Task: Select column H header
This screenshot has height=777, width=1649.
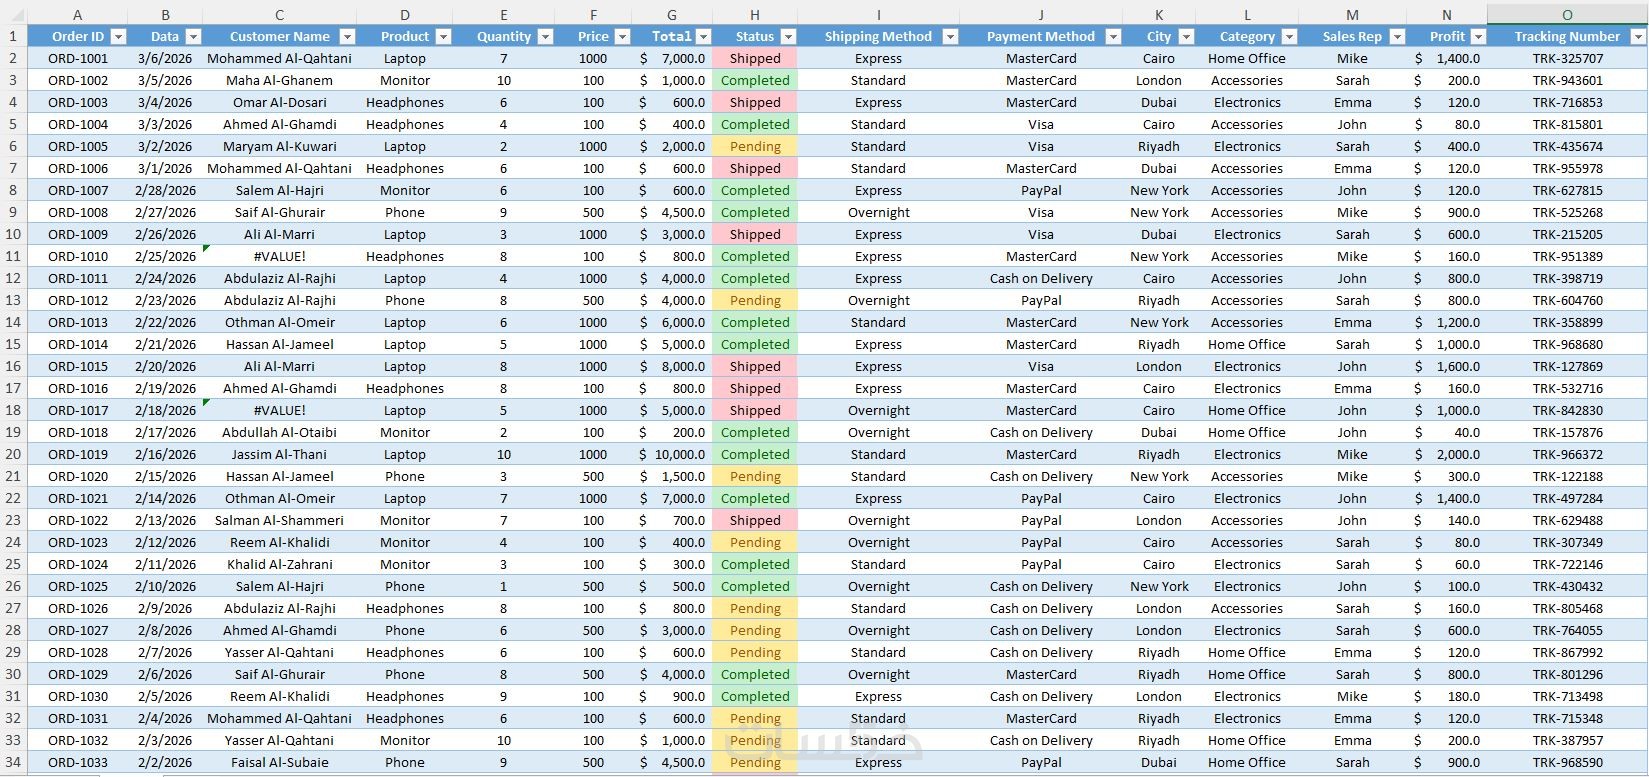Action: 755,14
